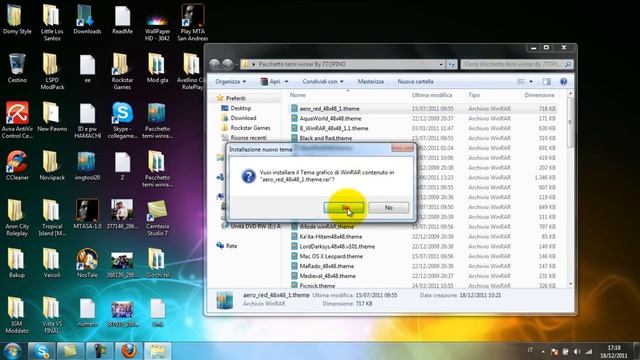Go forward with the Explorer forward arrow

228,64
